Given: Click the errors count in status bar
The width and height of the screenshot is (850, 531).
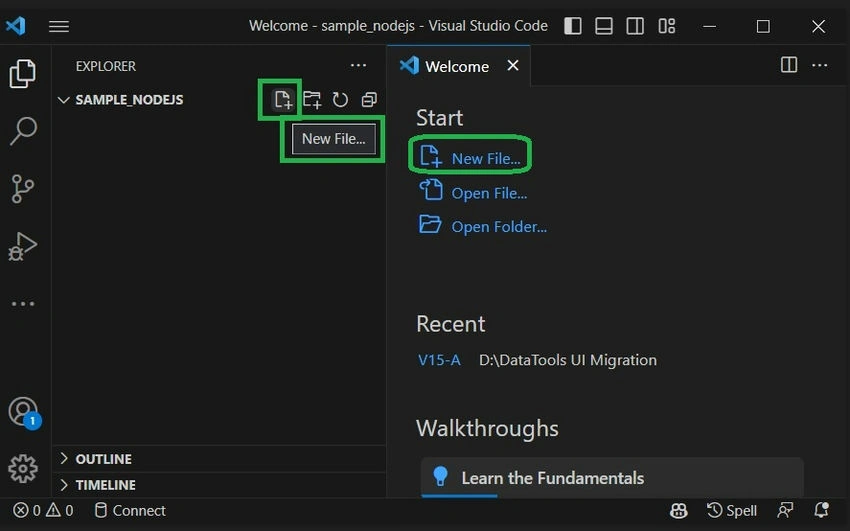Looking at the screenshot, I should pyautogui.click(x=27, y=510).
